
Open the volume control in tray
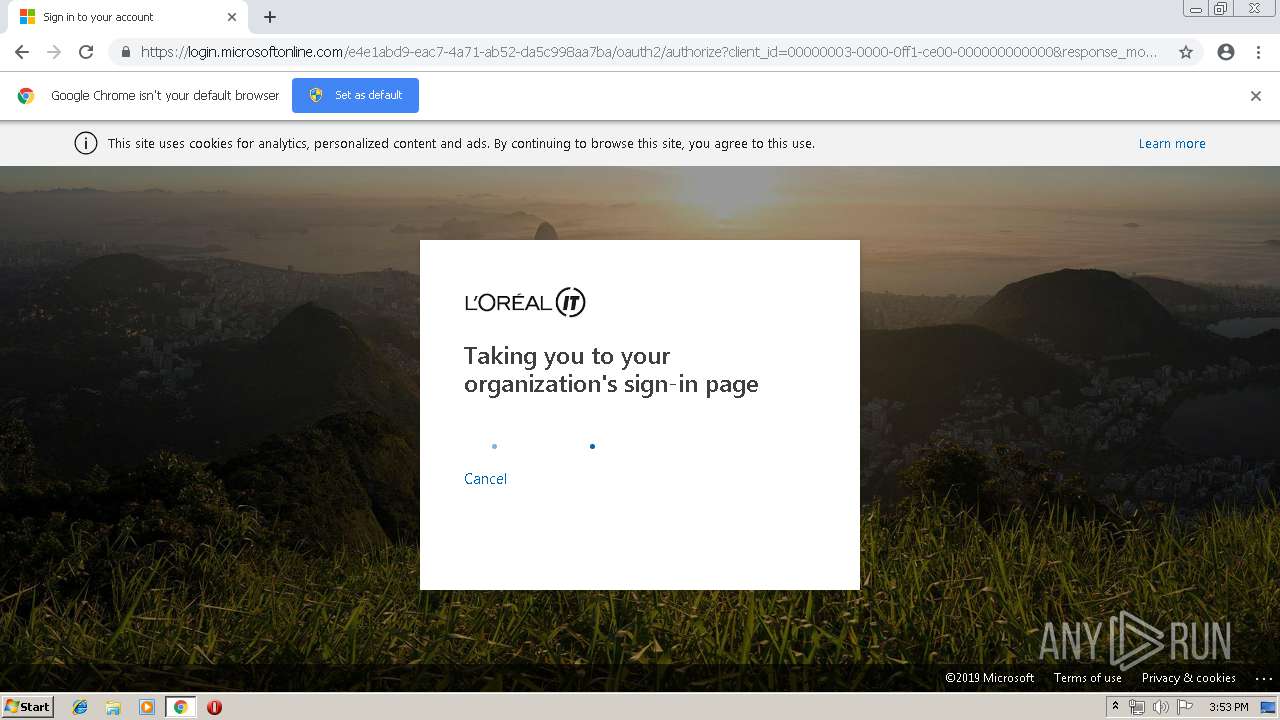click(1161, 707)
